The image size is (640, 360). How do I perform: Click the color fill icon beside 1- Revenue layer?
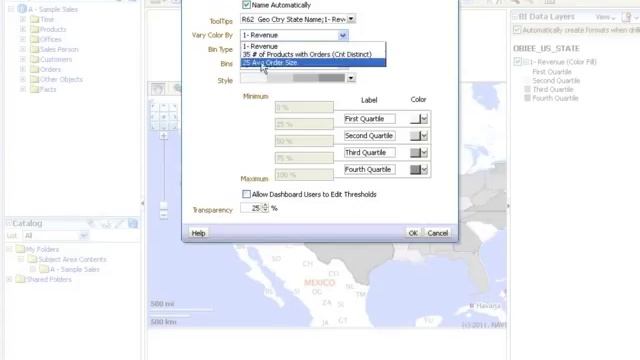[x=526, y=62]
